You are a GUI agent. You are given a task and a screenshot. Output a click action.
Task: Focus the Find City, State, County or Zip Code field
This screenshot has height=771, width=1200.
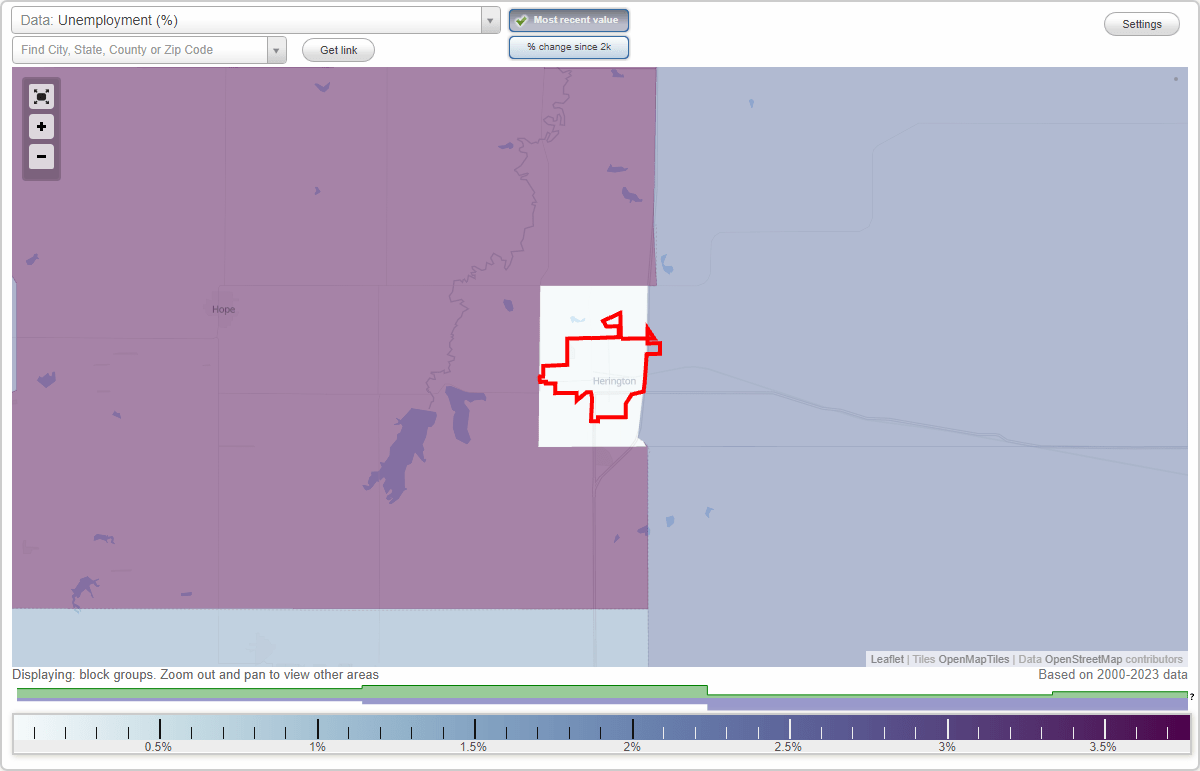pyautogui.click(x=140, y=50)
